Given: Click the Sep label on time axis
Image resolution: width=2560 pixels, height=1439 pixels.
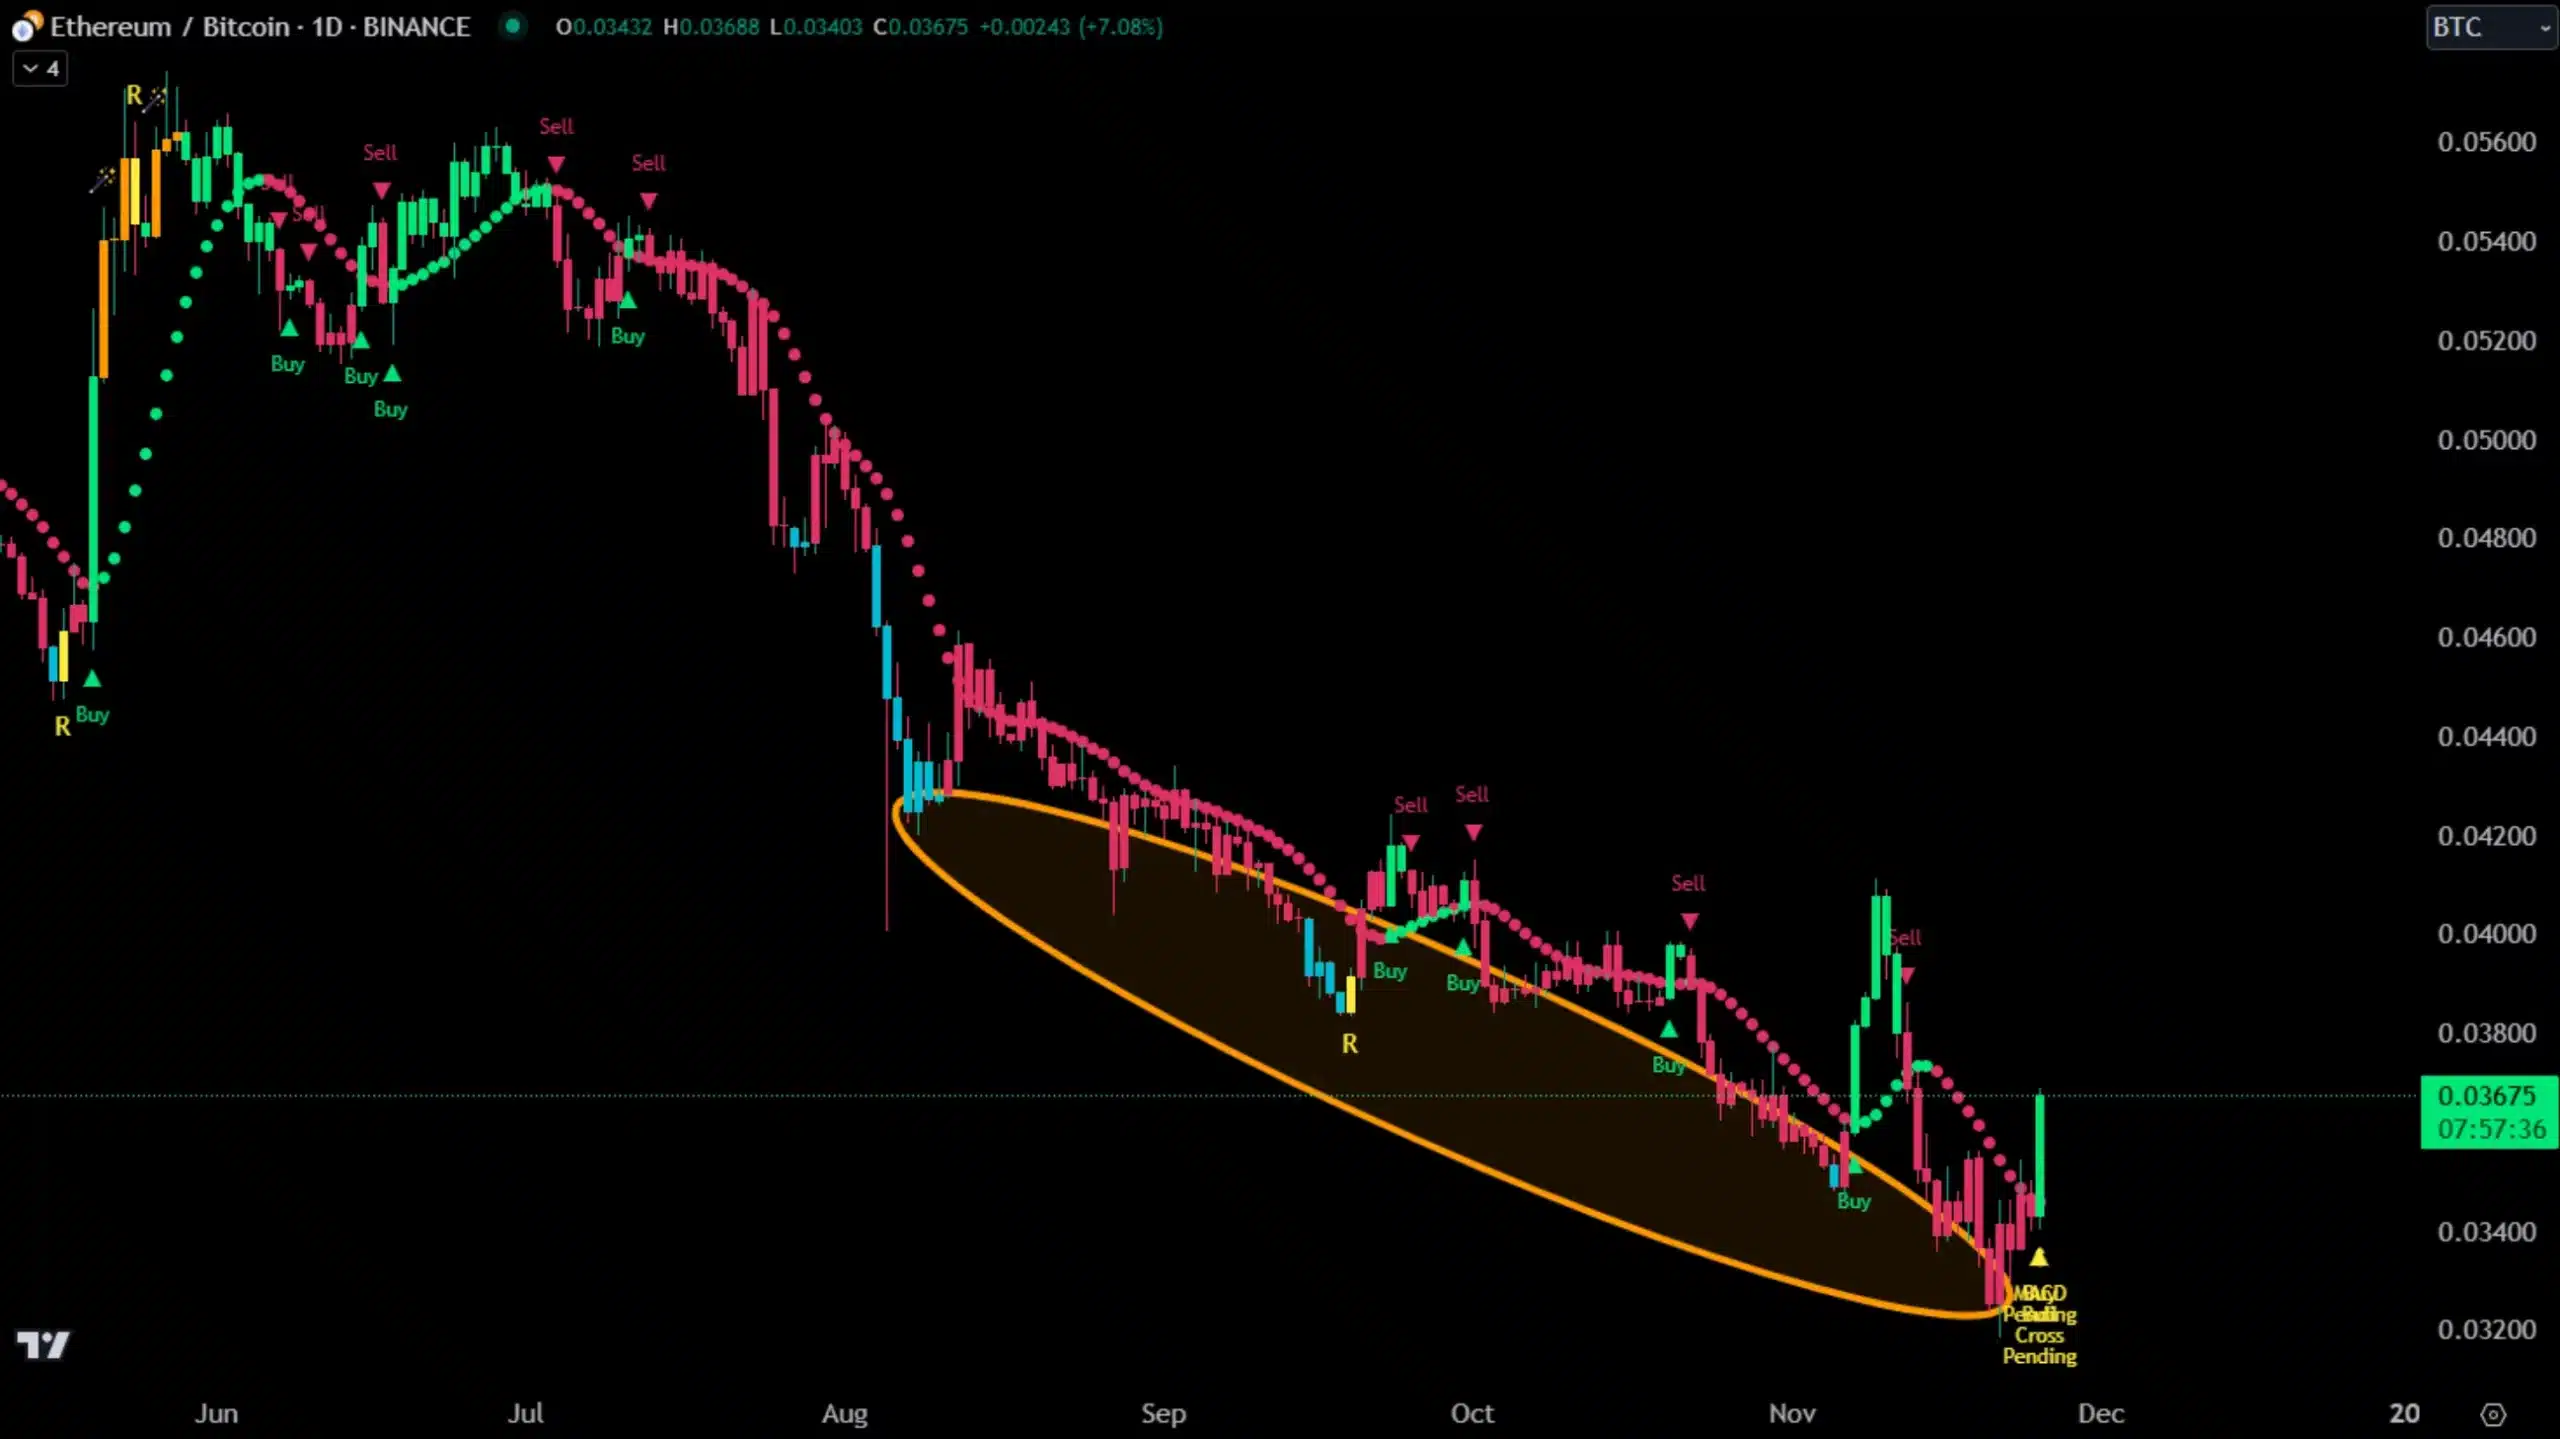Looking at the screenshot, I should tap(1163, 1414).
